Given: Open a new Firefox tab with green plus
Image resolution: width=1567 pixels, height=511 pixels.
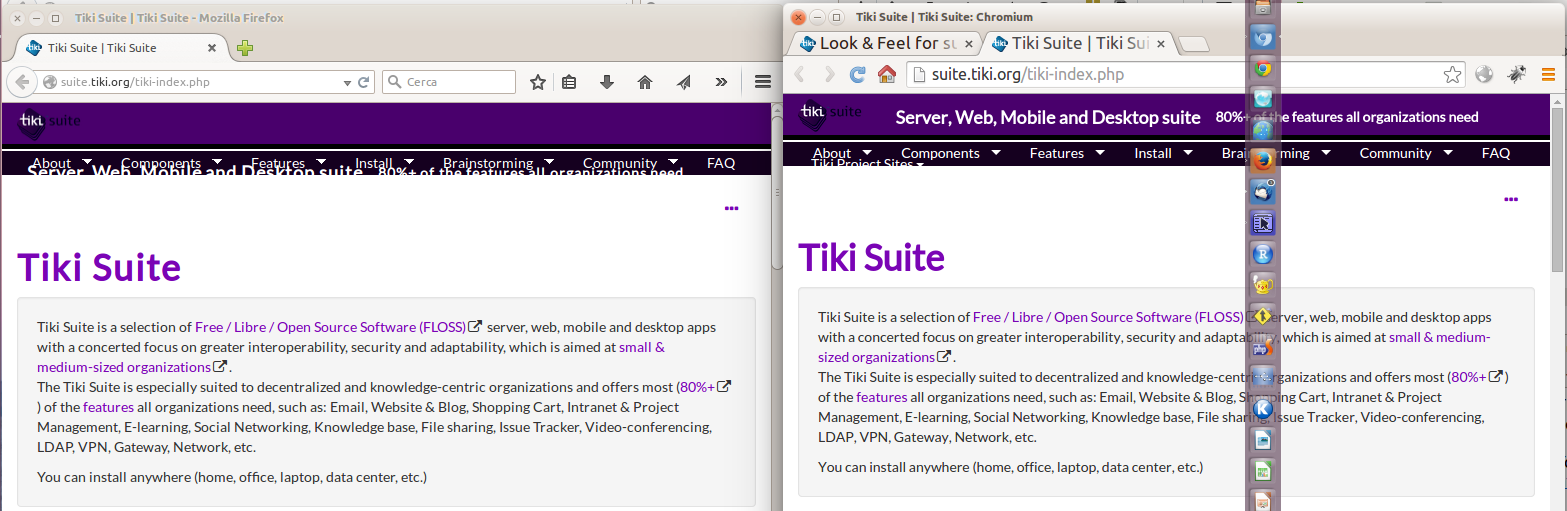Looking at the screenshot, I should click(x=245, y=48).
